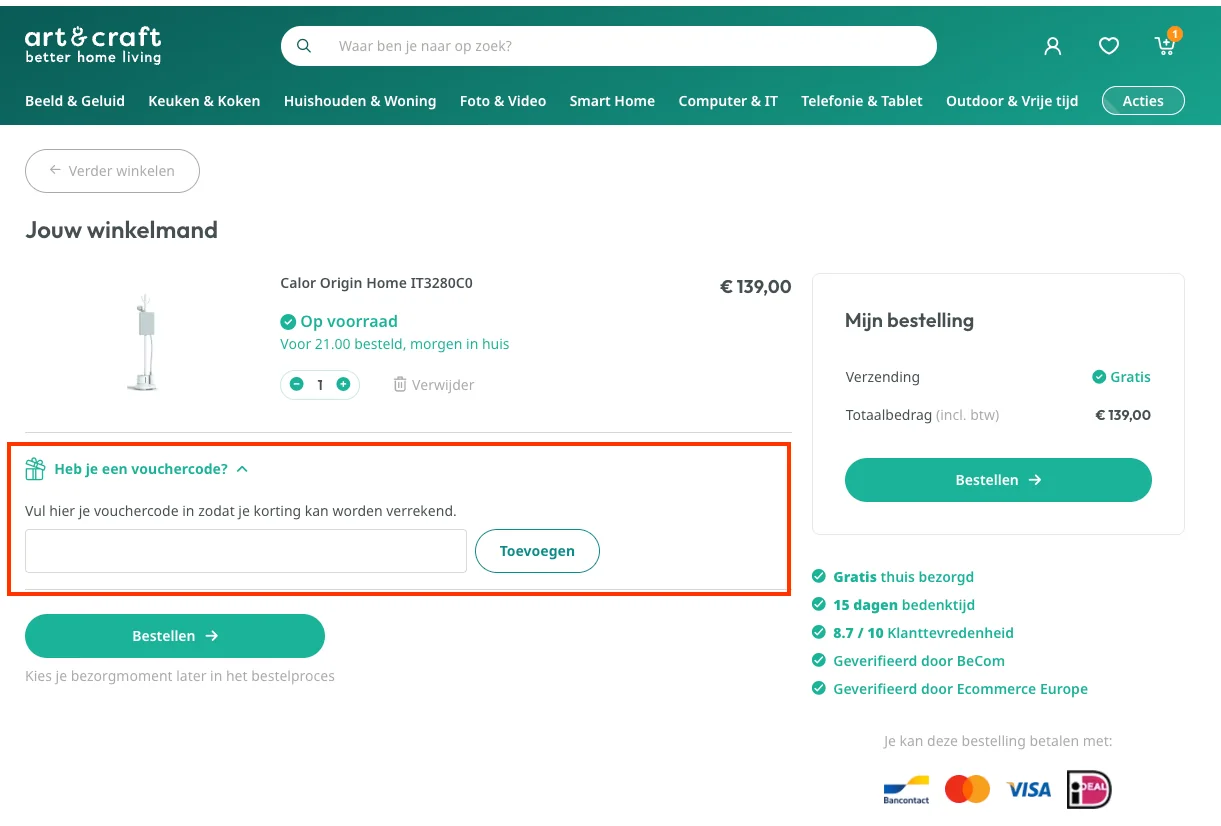Open the Smart Home menu category
Screen dimensions: 1221x826
click(x=612, y=101)
